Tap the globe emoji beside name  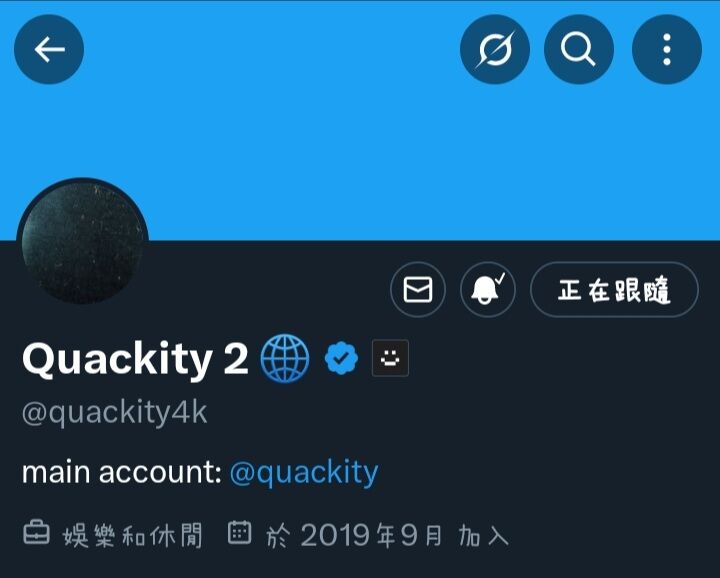[285, 358]
